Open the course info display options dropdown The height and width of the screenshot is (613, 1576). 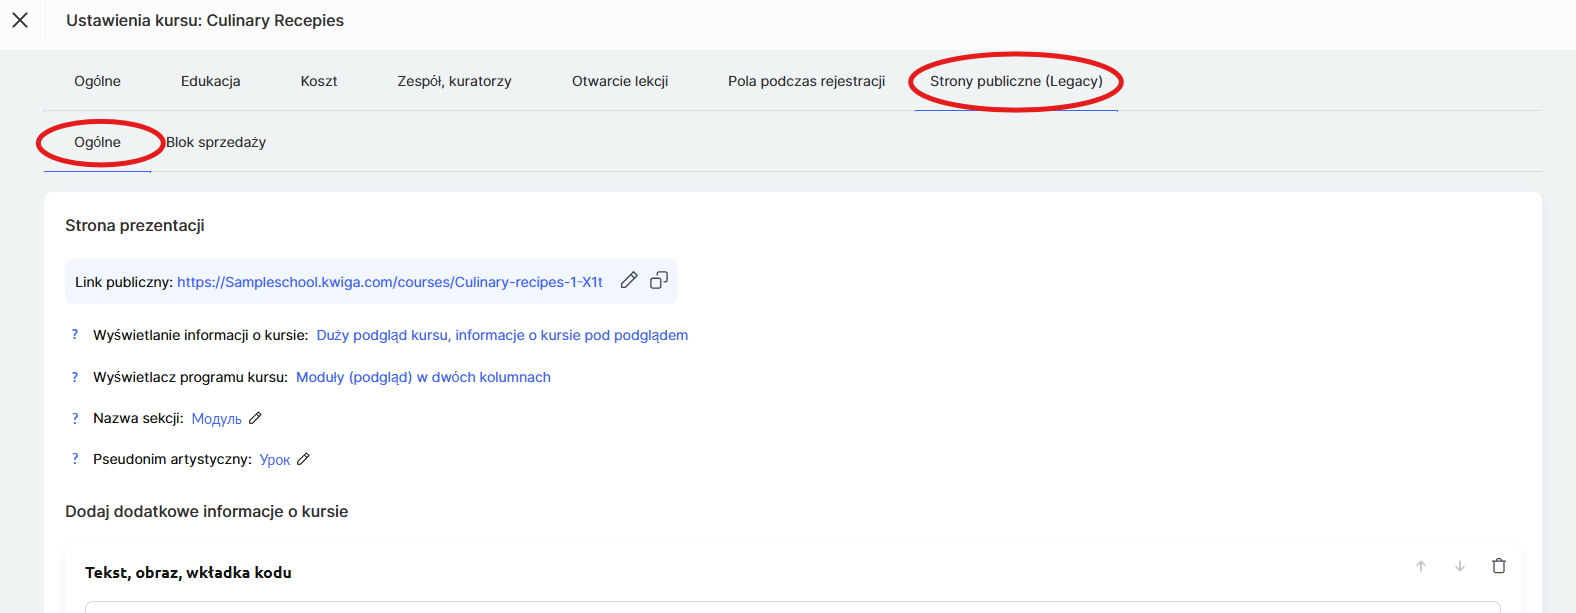502,335
